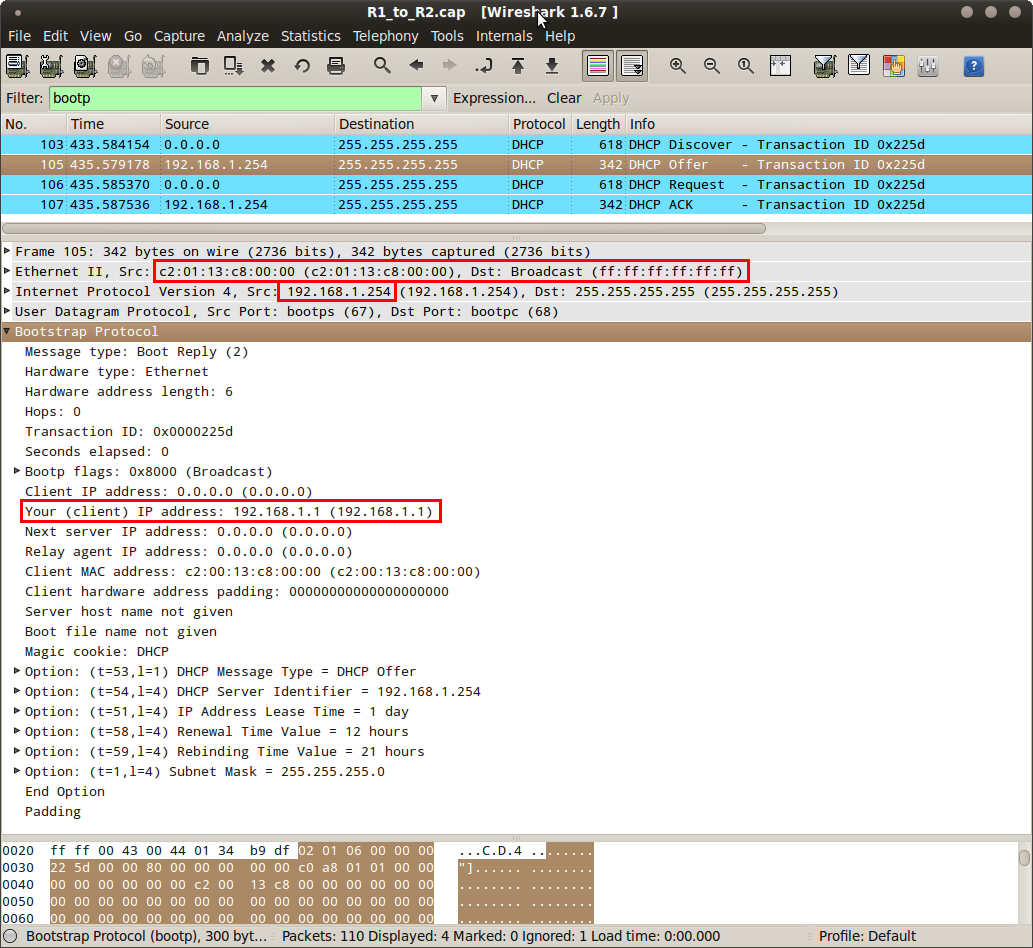This screenshot has width=1033, height=948.
Task: Click into the bootp filter field
Action: click(236, 98)
